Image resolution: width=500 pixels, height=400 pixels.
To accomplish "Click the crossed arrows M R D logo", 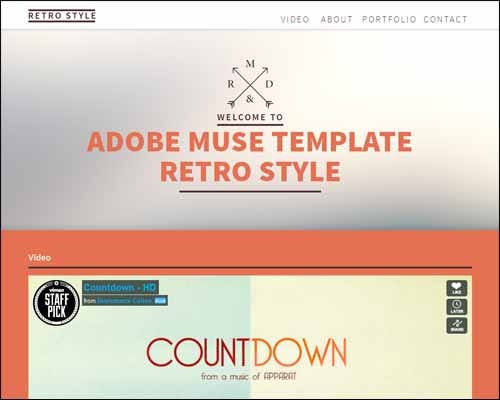I will (x=250, y=84).
